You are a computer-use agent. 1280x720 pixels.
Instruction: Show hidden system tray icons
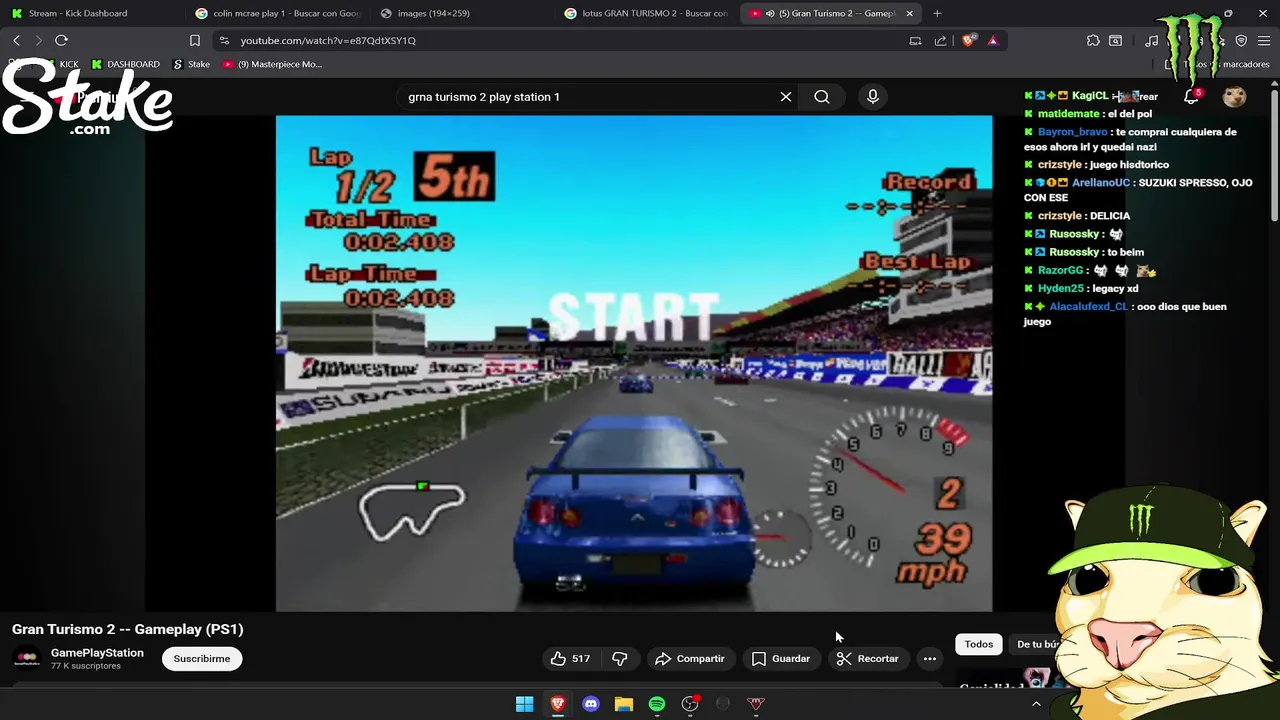(x=1036, y=704)
